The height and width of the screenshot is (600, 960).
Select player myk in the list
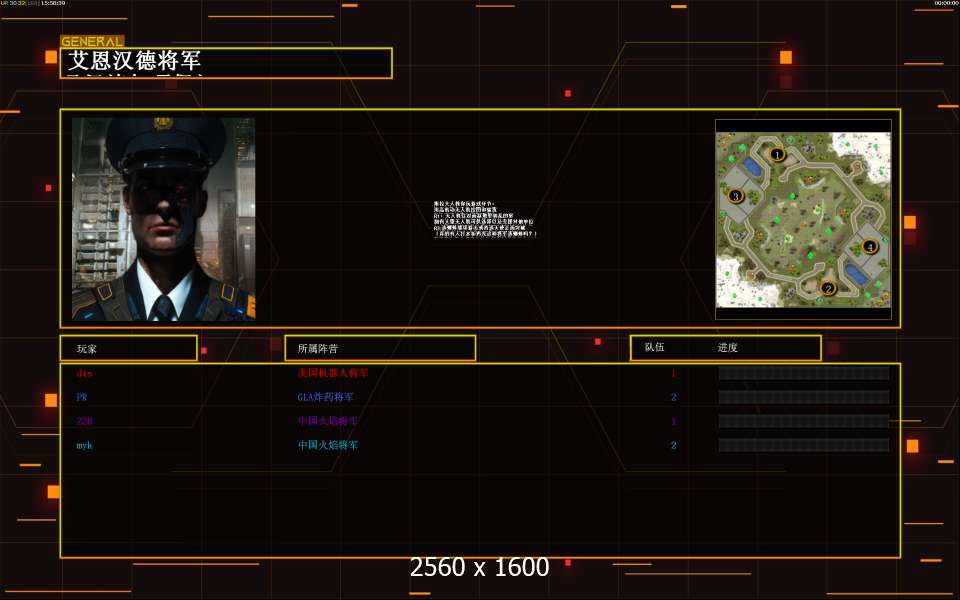(84, 445)
